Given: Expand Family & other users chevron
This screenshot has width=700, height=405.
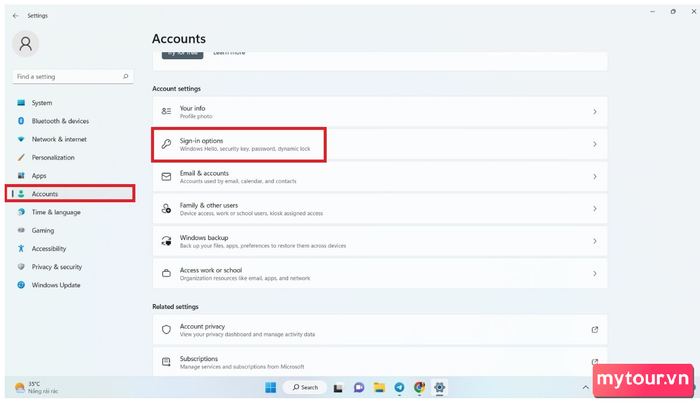Looking at the screenshot, I should (x=595, y=209).
